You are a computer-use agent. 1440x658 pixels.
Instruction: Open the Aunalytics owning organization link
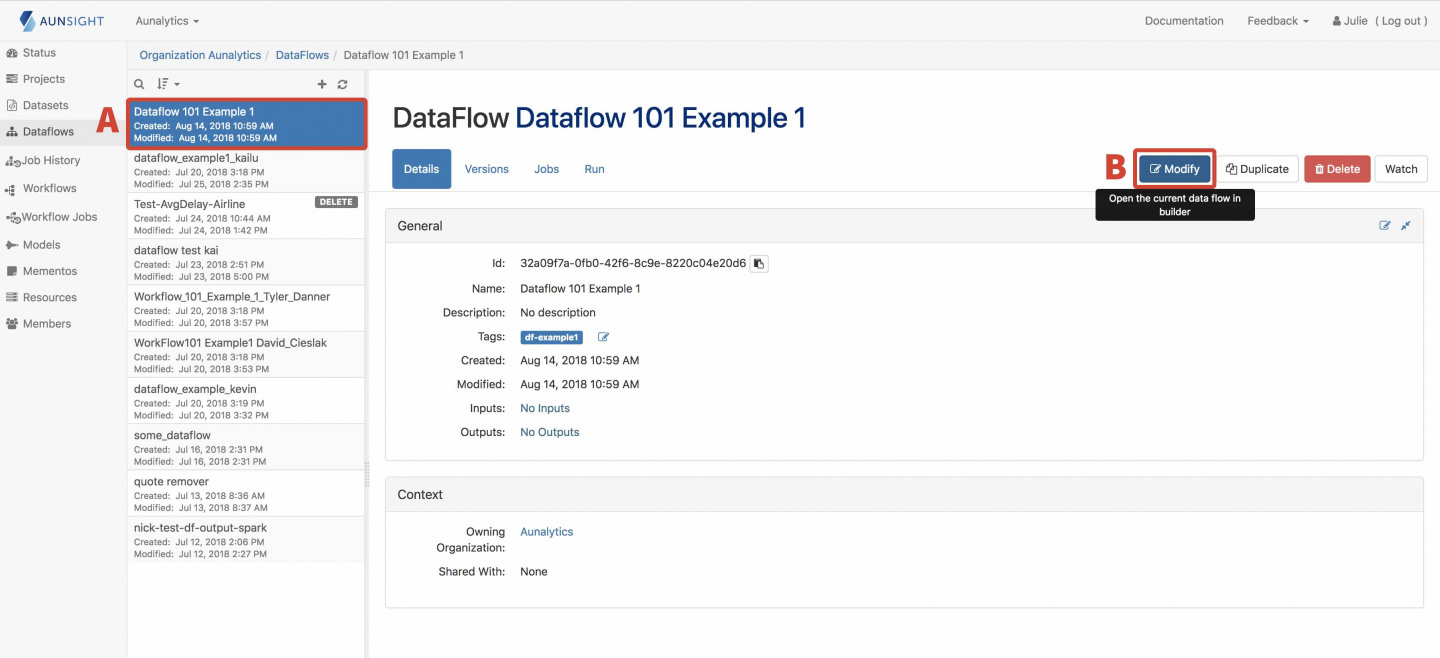tap(547, 532)
